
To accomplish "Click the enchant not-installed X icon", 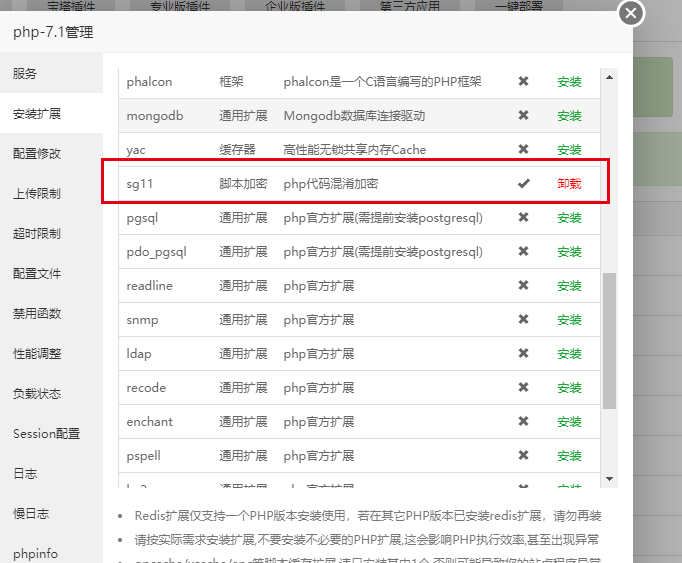I will click(523, 421).
